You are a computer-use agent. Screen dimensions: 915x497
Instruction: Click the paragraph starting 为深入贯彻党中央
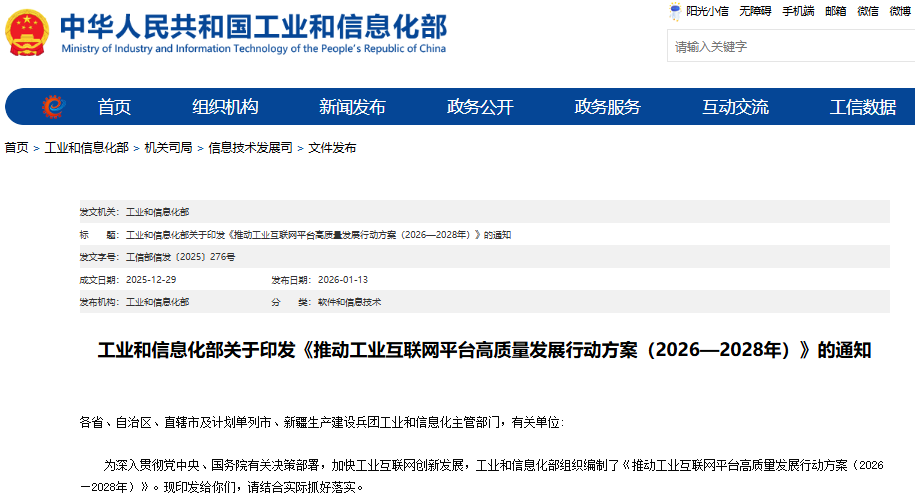coord(484,475)
